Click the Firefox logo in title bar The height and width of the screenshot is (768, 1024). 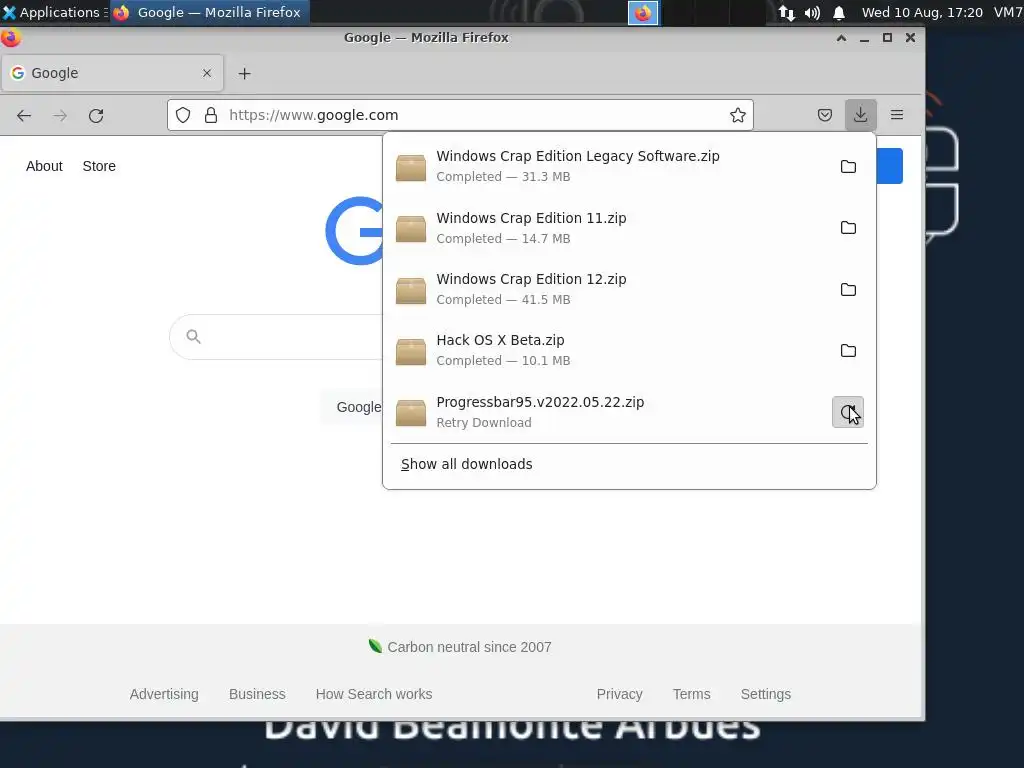11,38
